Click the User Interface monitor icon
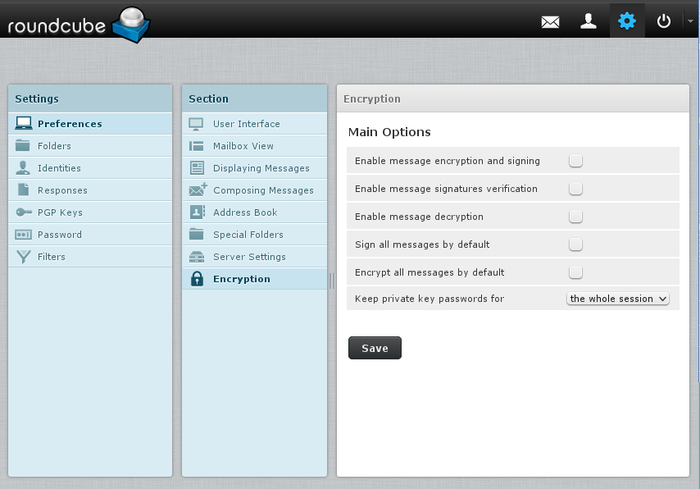 pyautogui.click(x=196, y=124)
